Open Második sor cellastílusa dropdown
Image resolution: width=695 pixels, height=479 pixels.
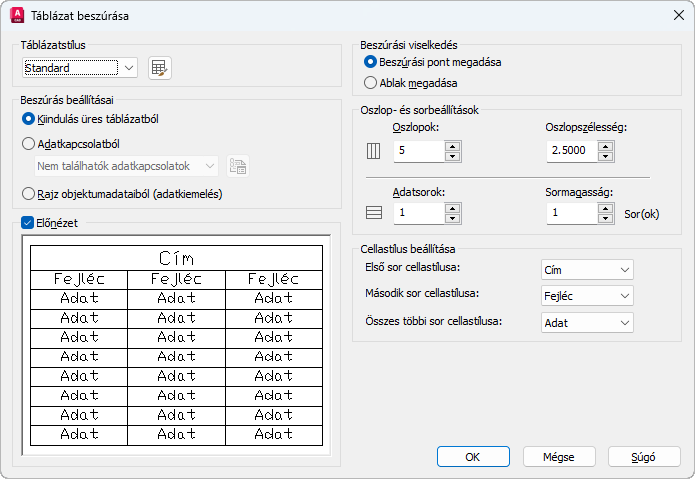586,296
